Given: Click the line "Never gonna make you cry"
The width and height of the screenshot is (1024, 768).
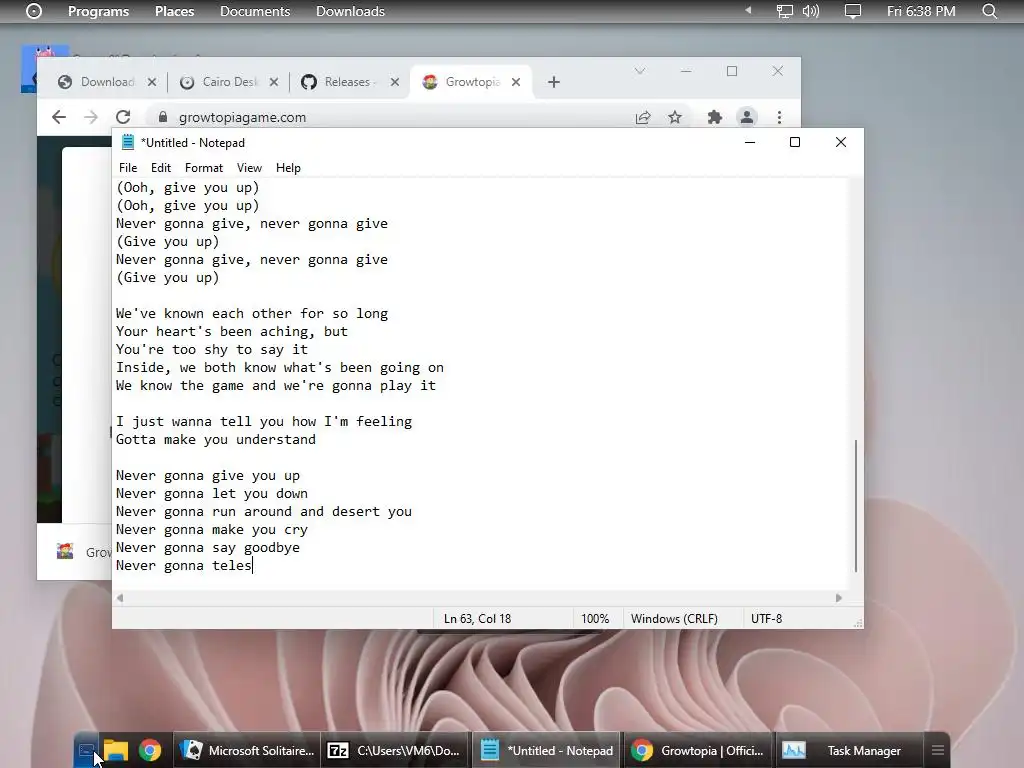Looking at the screenshot, I should tap(212, 530).
